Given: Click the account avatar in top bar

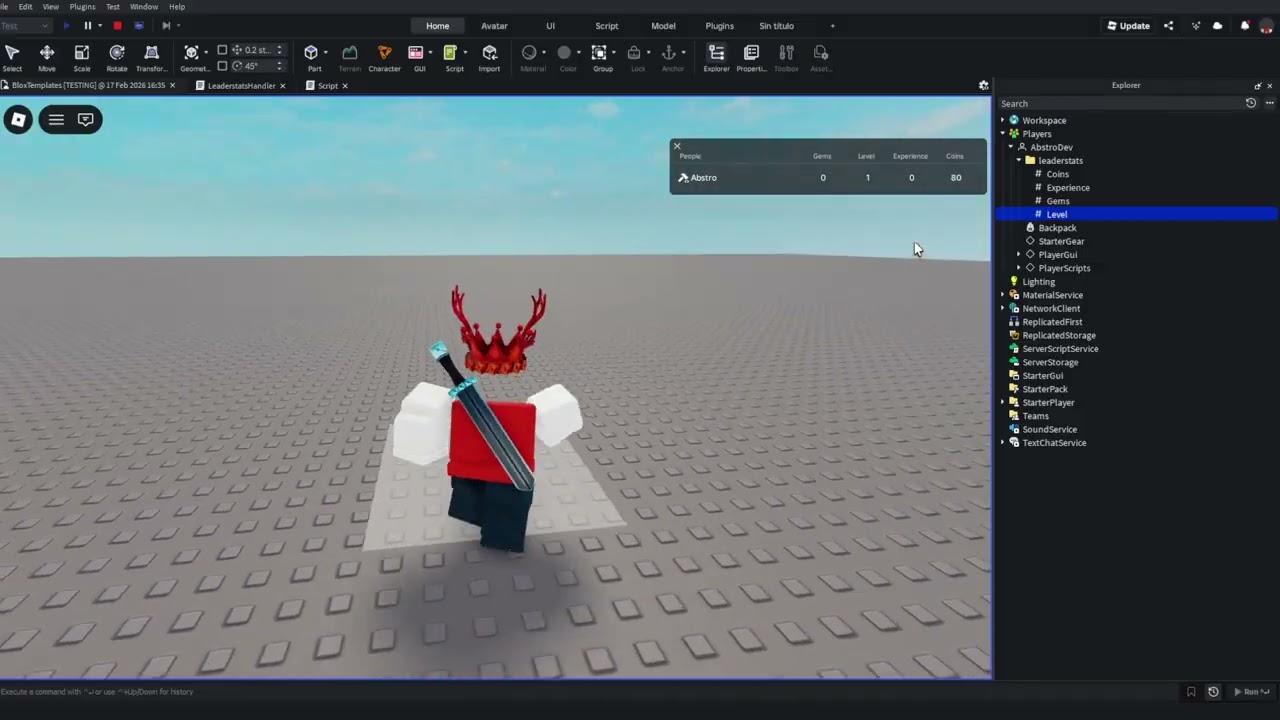Looking at the screenshot, I should pyautogui.click(x=1266, y=26).
